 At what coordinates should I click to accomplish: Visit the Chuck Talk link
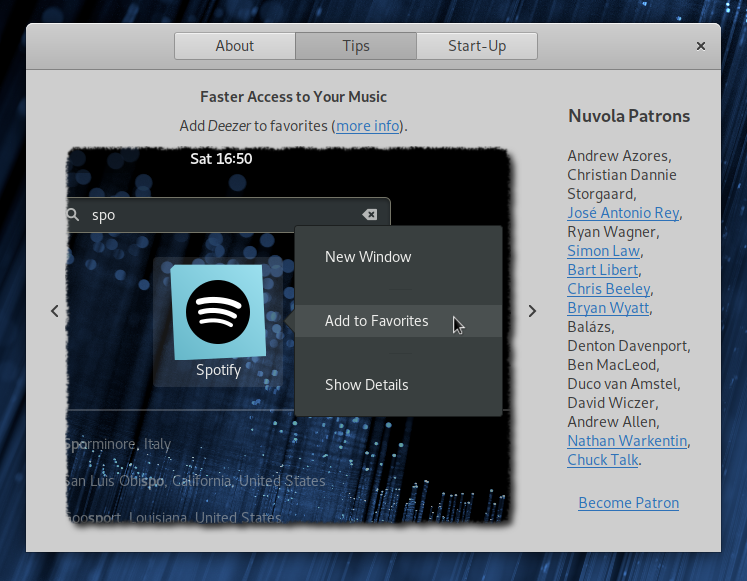pos(603,460)
